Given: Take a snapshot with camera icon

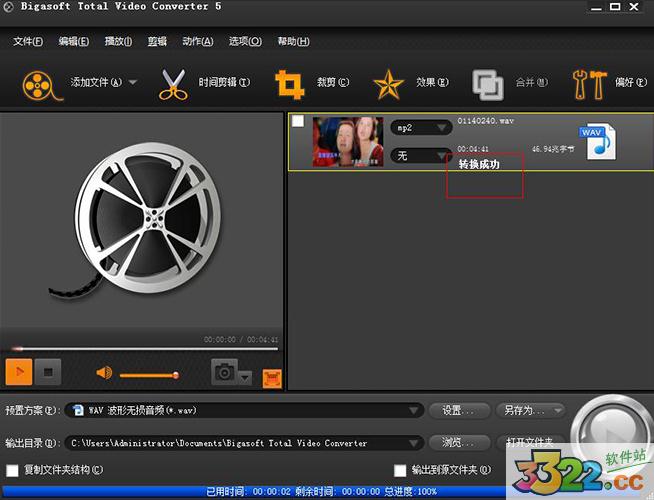Looking at the screenshot, I should point(224,372).
